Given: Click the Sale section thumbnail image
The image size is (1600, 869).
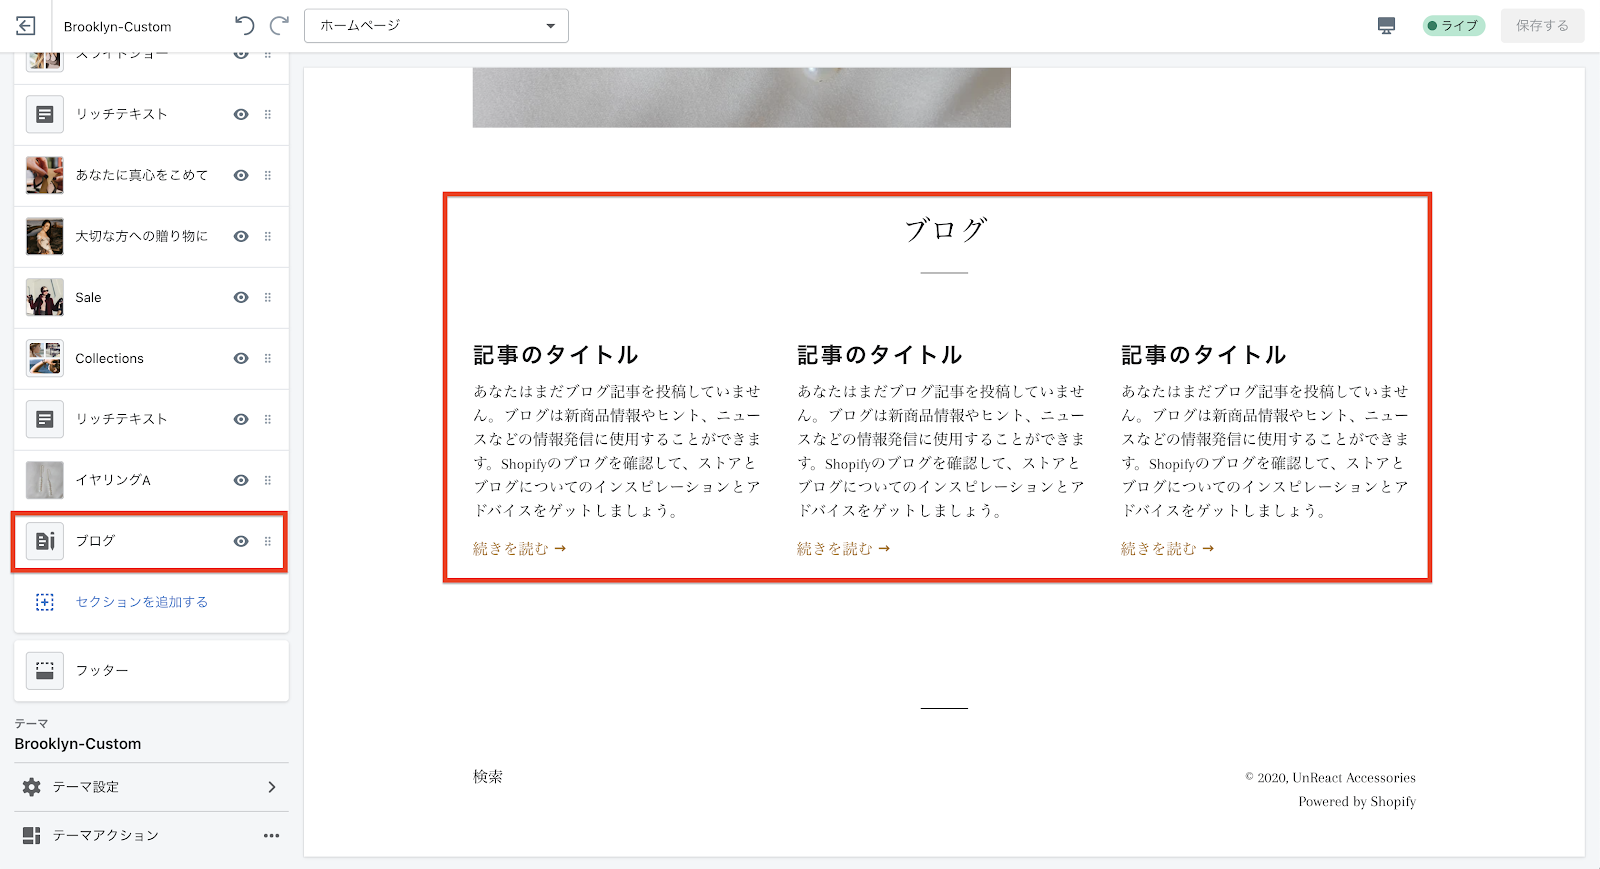Looking at the screenshot, I should 45,298.
